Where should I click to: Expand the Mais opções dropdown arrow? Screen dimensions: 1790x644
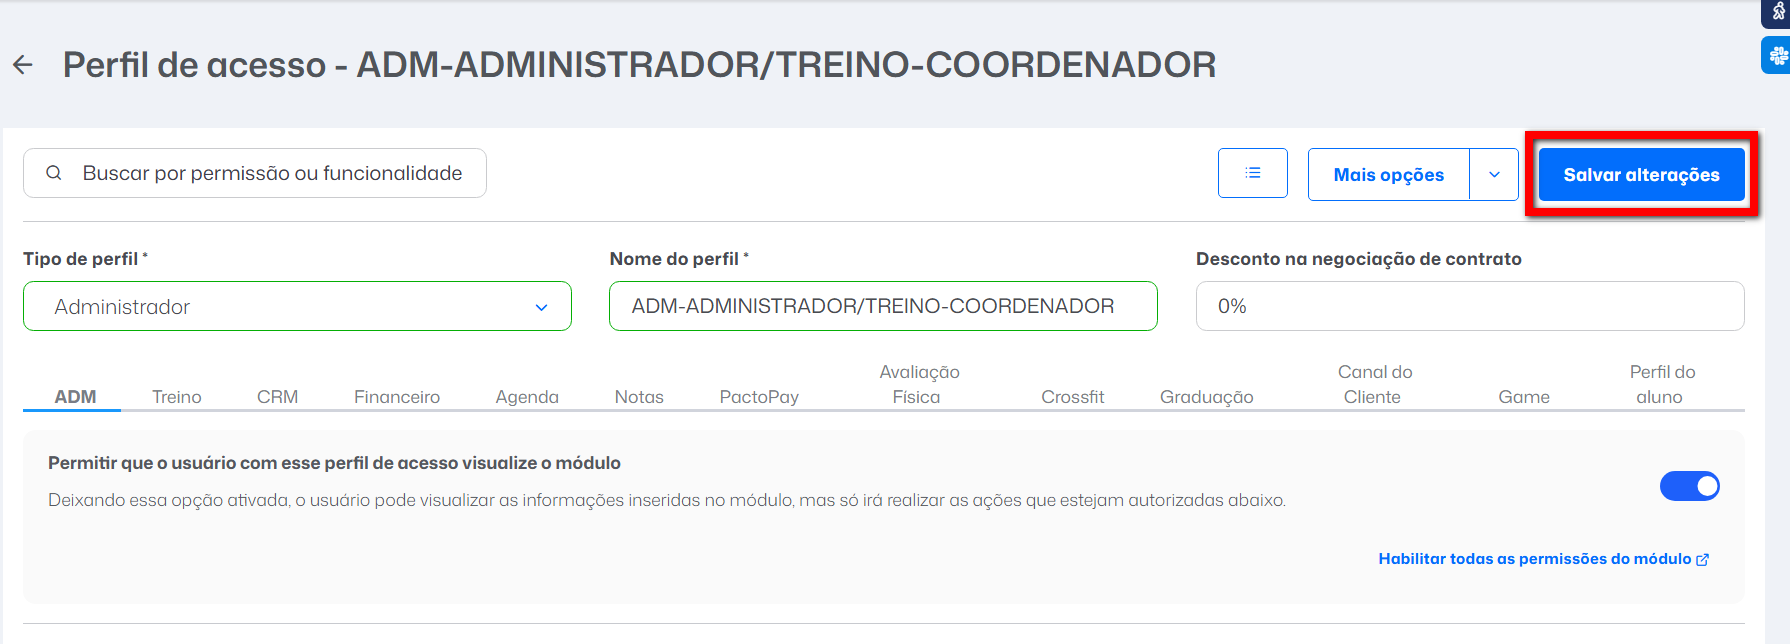[1494, 174]
